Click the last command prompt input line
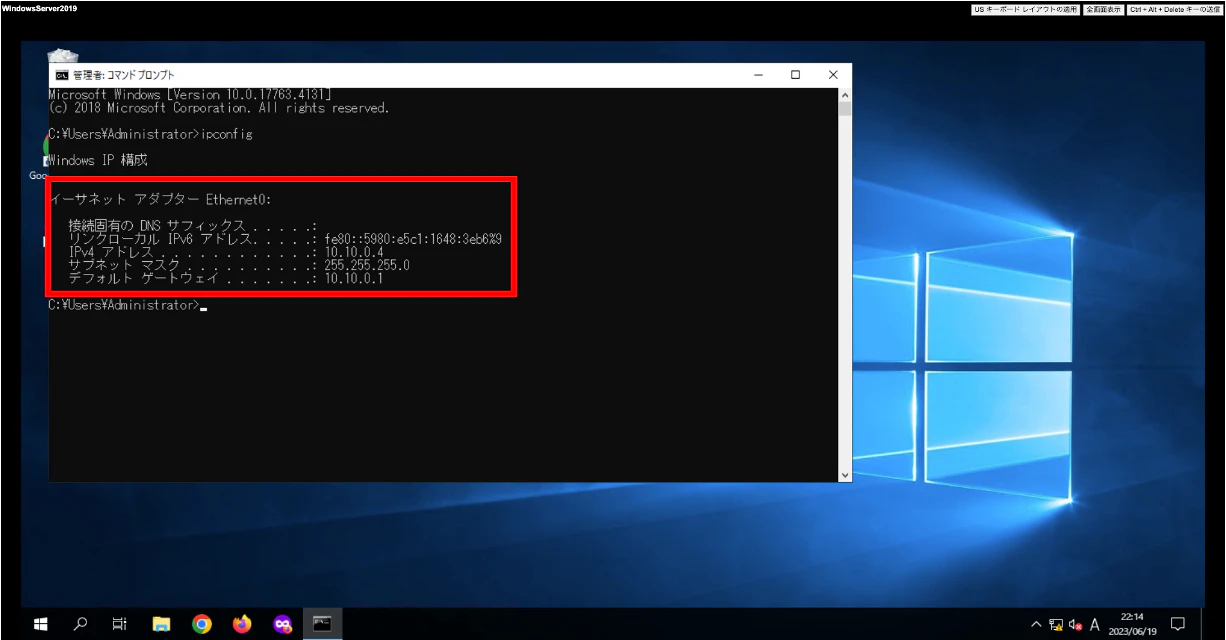Image resolution: width=1226 pixels, height=640 pixels. click(126, 304)
